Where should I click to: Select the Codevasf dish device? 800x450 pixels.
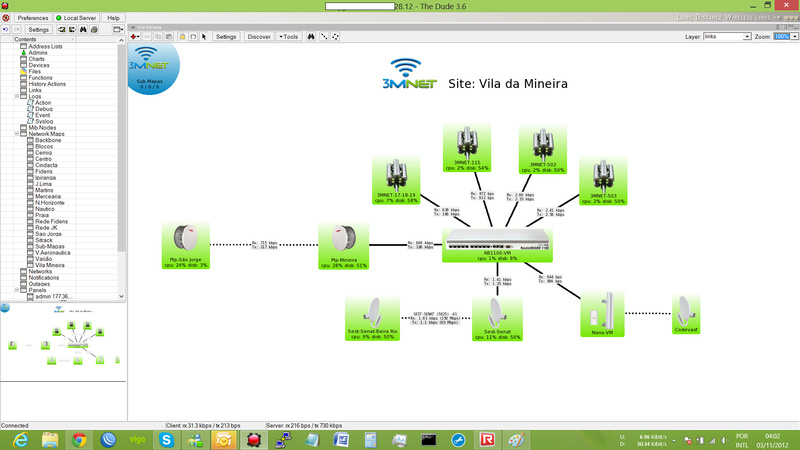(x=686, y=314)
